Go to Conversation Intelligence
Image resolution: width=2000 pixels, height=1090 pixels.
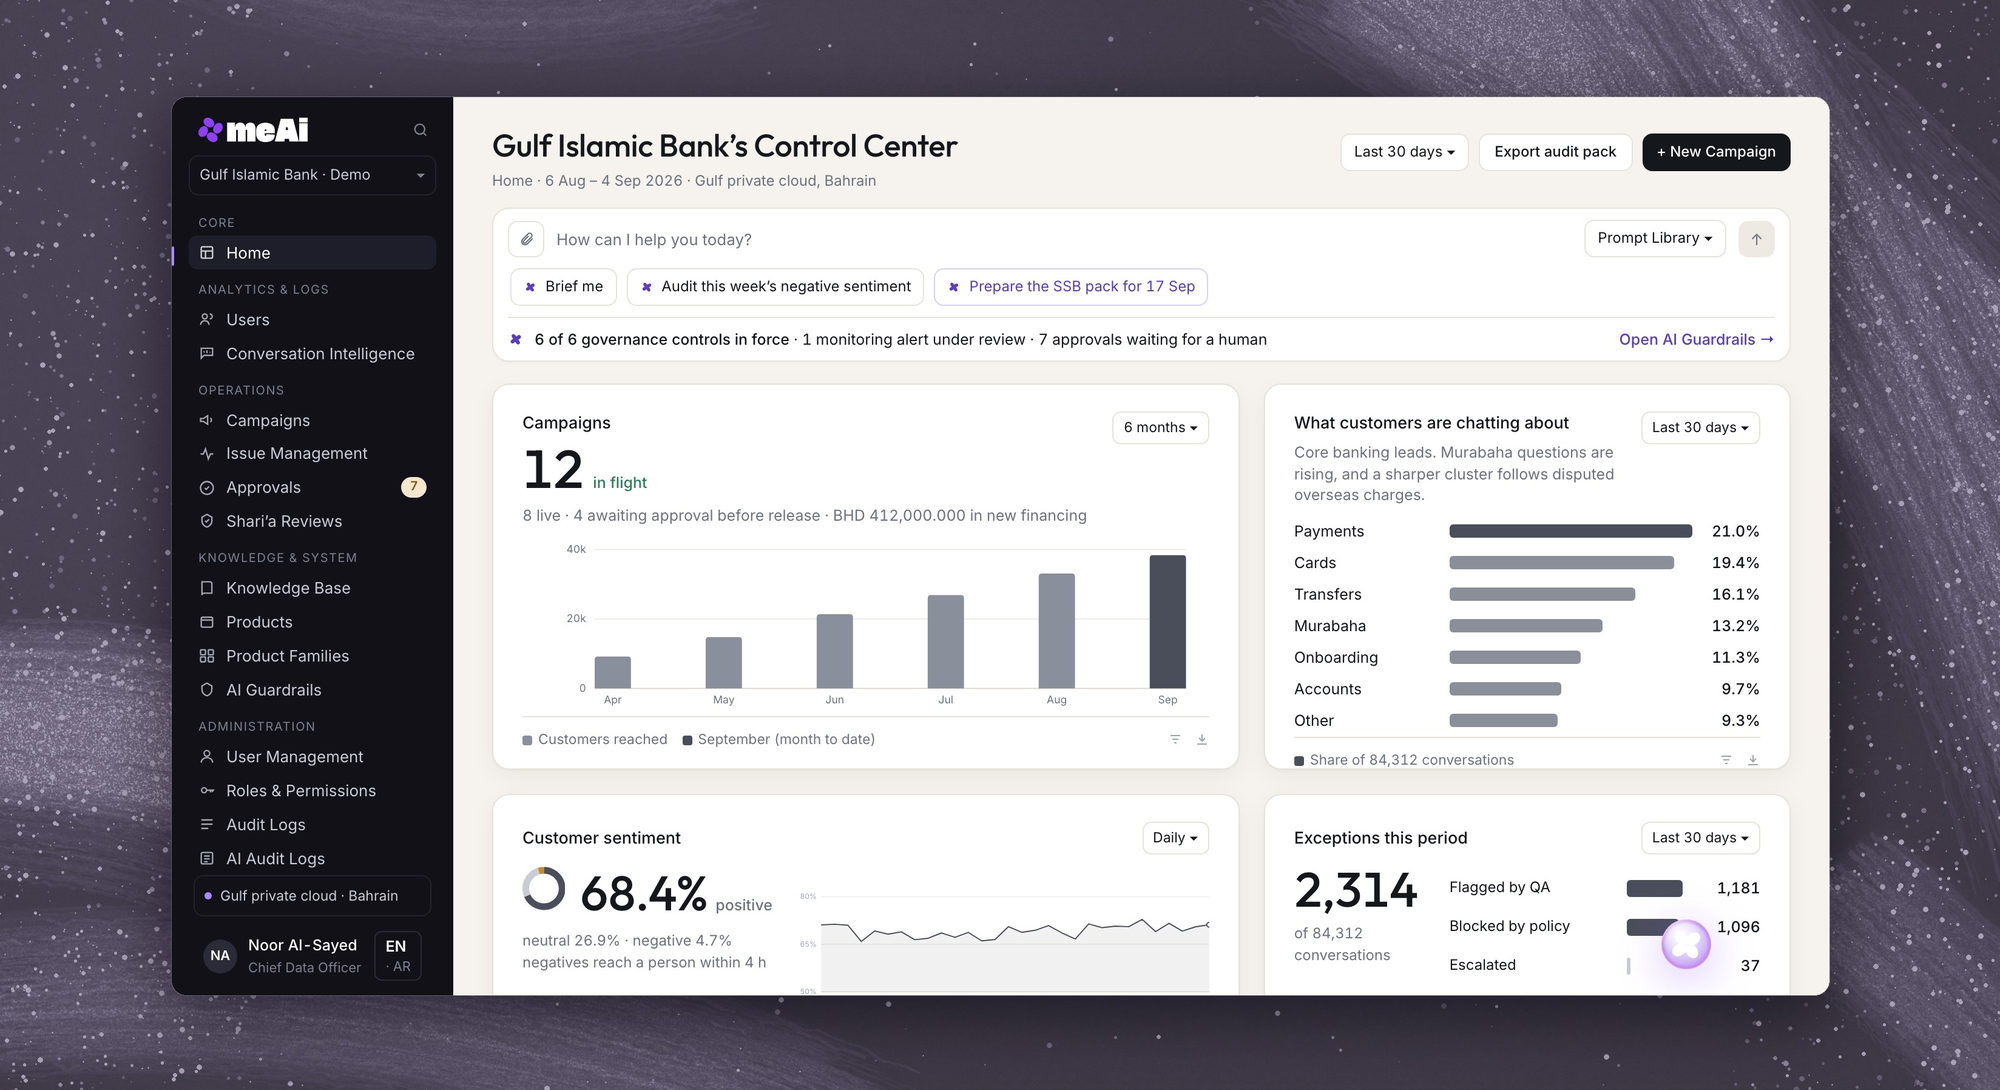pyautogui.click(x=312, y=354)
